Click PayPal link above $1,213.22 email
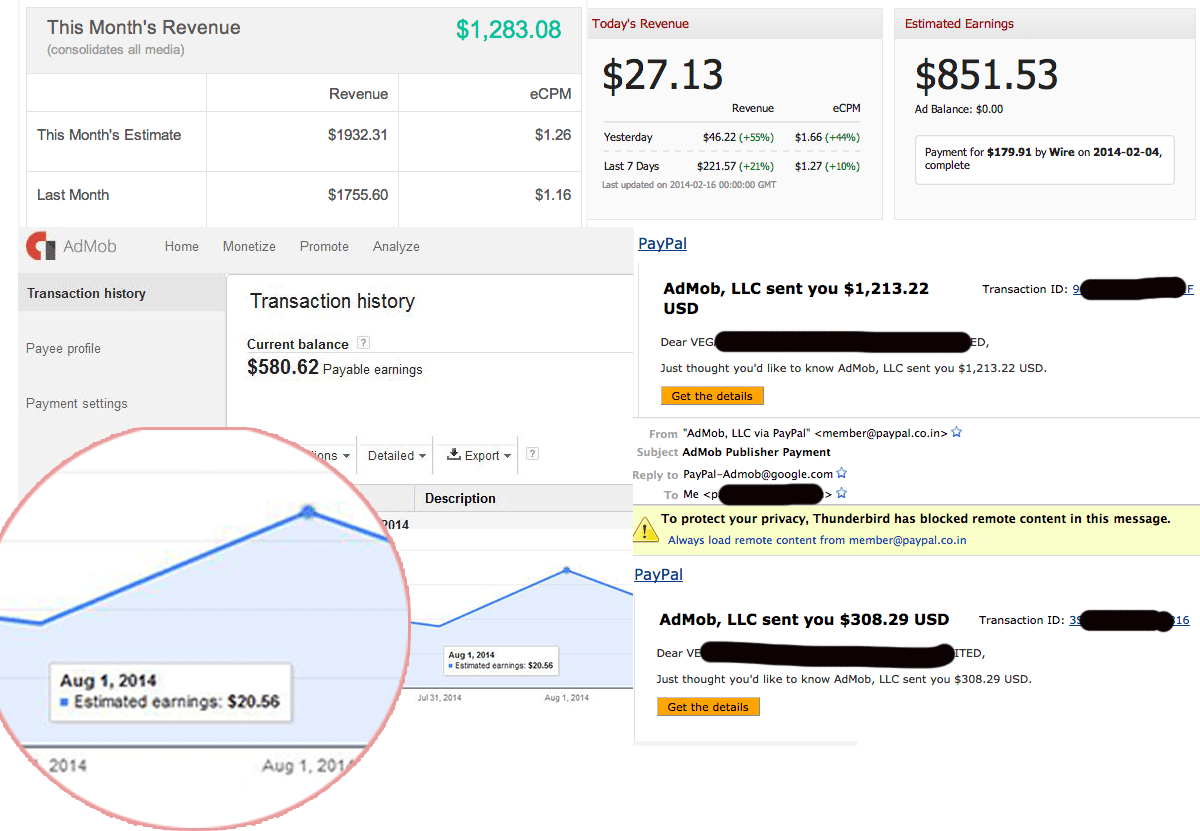This screenshot has height=831, width=1200. pyautogui.click(x=662, y=243)
